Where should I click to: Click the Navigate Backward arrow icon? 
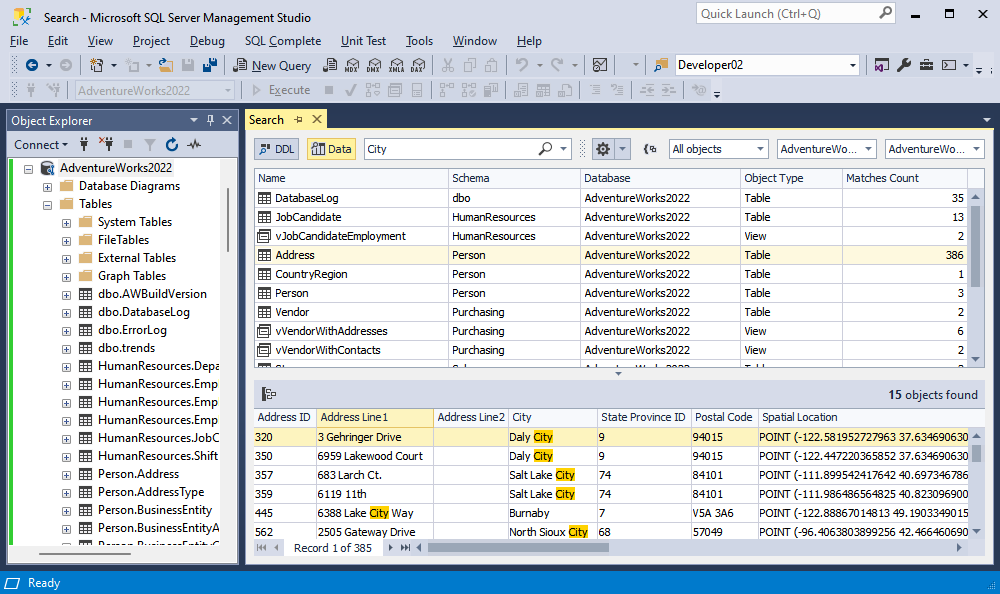[x=31, y=65]
